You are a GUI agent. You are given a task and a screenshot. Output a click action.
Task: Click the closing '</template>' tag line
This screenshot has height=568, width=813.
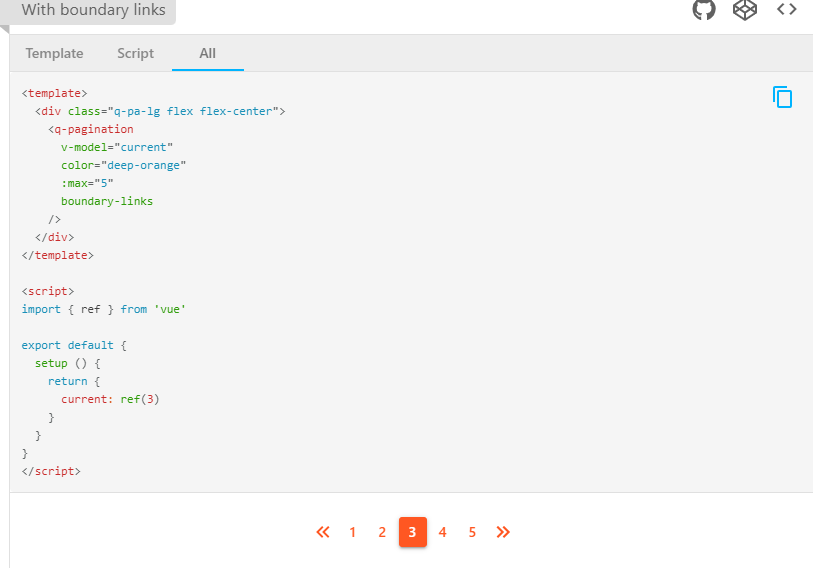(x=58, y=255)
